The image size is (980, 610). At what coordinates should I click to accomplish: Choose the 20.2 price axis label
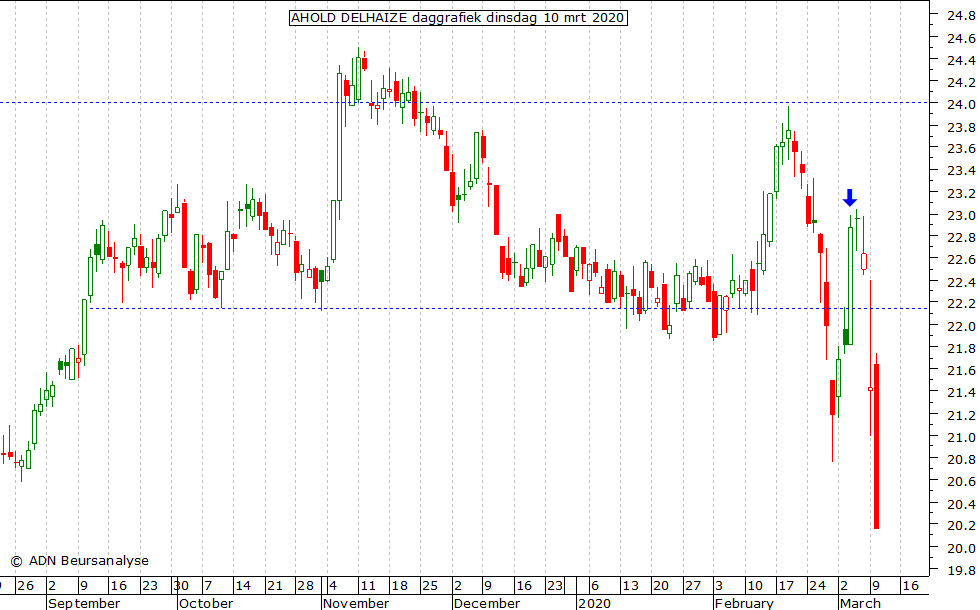click(x=961, y=526)
